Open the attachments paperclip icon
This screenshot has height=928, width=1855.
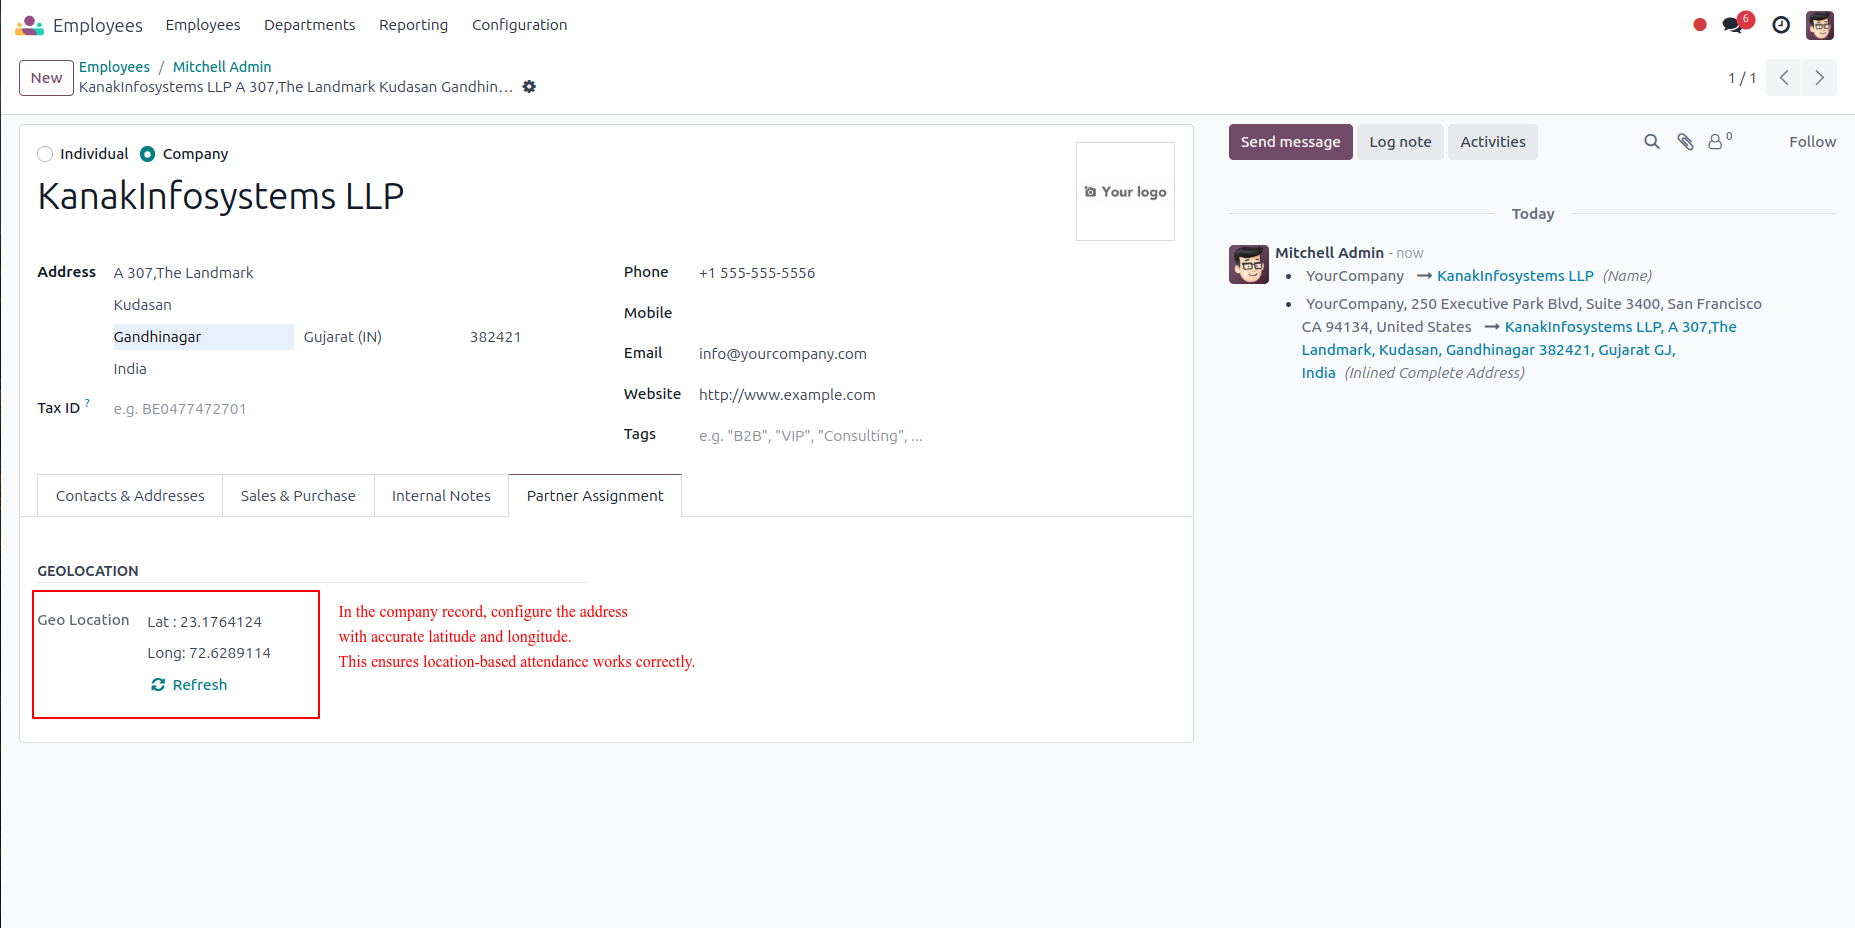click(1686, 142)
